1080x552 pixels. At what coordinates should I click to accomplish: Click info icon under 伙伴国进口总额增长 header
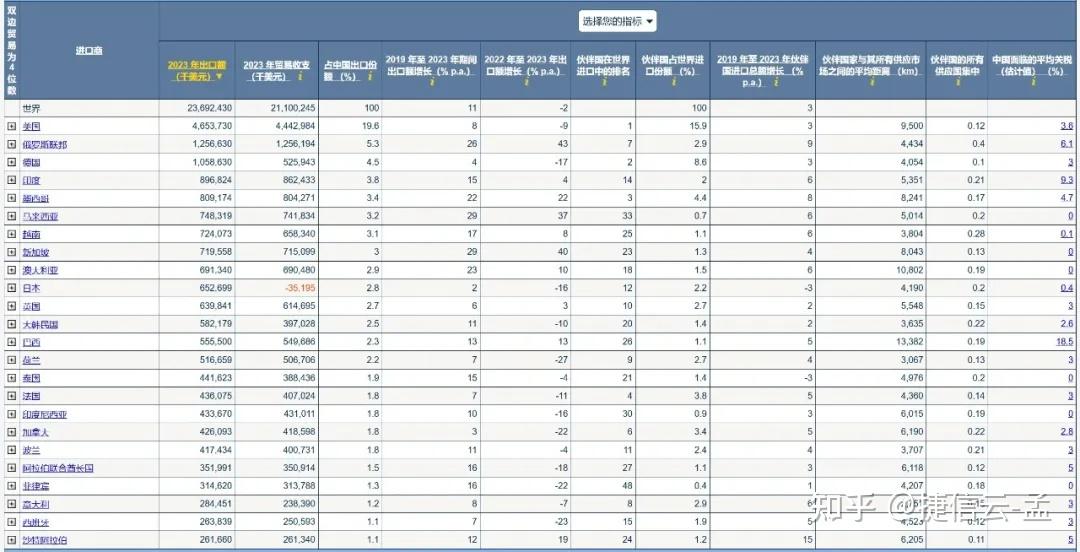pos(776,83)
